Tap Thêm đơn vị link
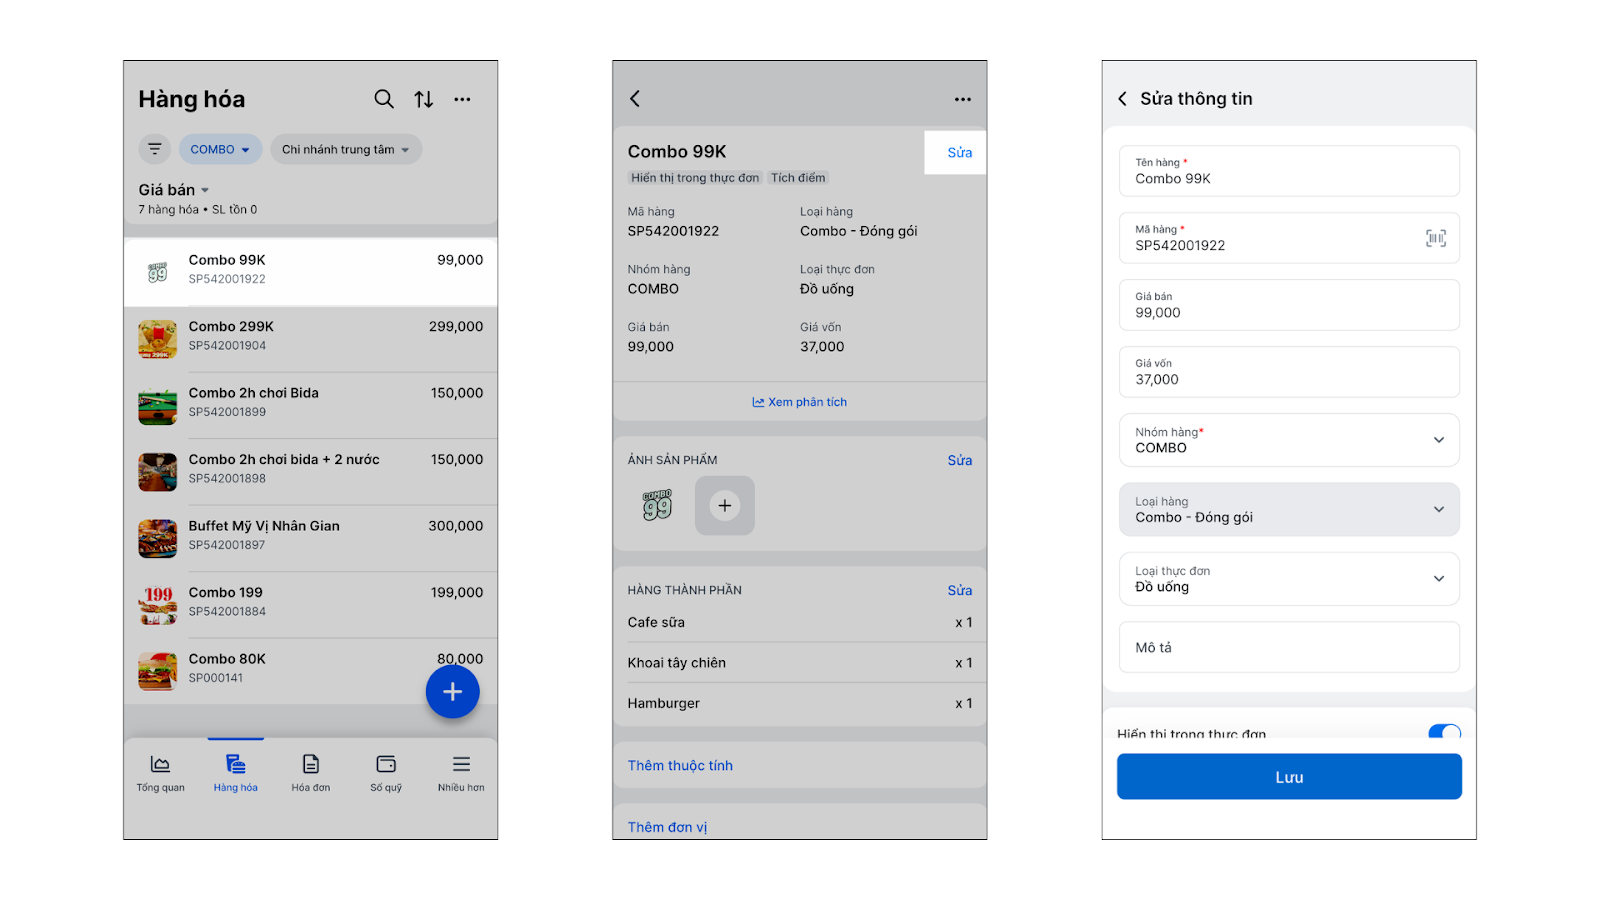 point(667,827)
